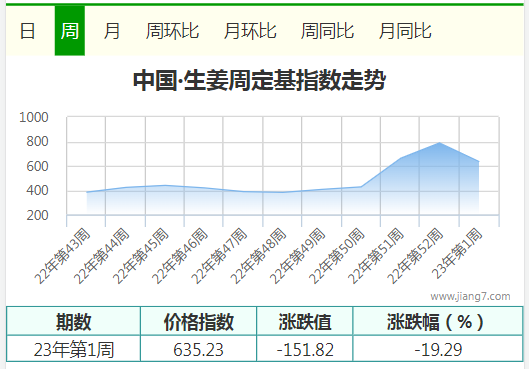
Task: Open the 月同比 comparison tab
Action: [405, 31]
